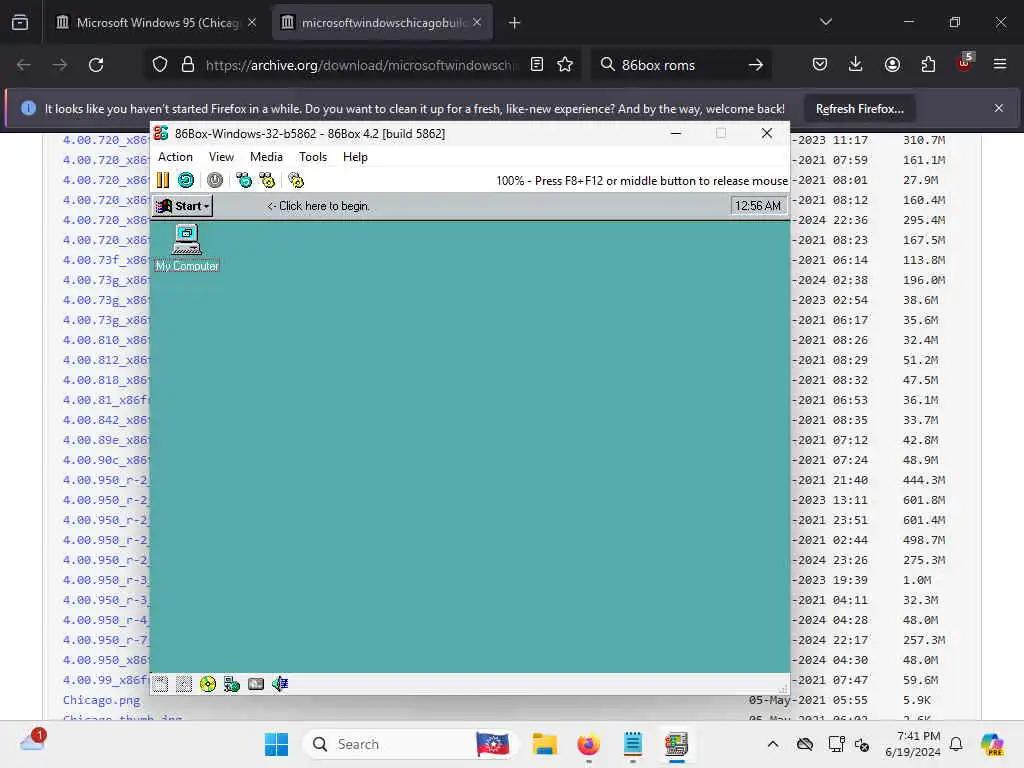
Task: Click the hard disk status bar icon
Action: 256,684
